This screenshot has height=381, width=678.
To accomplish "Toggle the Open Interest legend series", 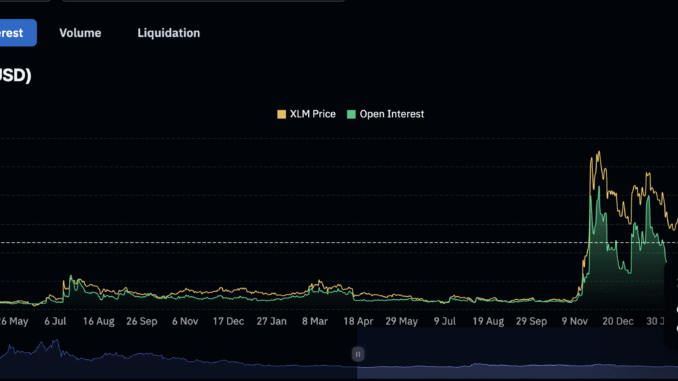I will point(385,114).
